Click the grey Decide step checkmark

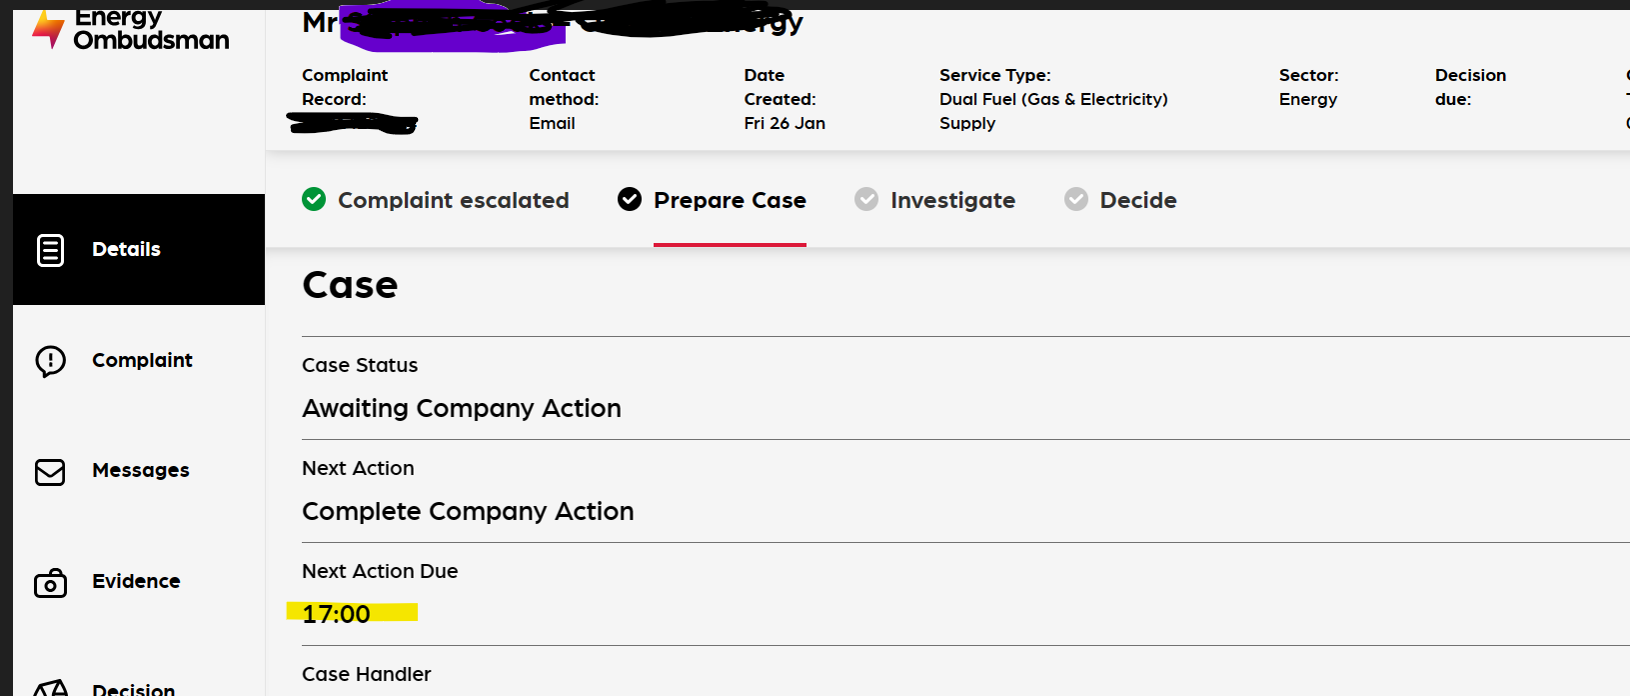(x=1076, y=199)
